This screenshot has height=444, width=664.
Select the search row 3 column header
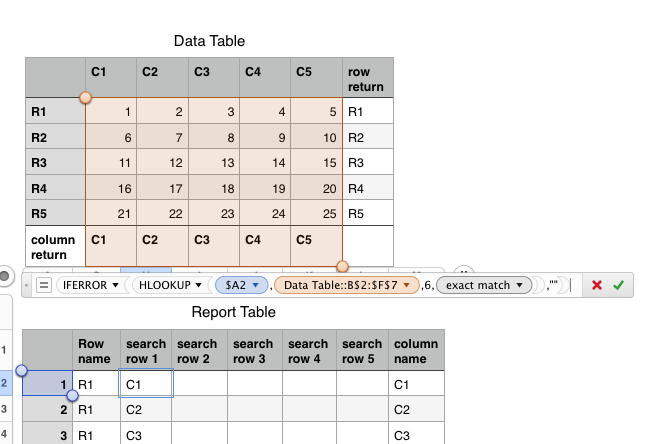pos(255,350)
